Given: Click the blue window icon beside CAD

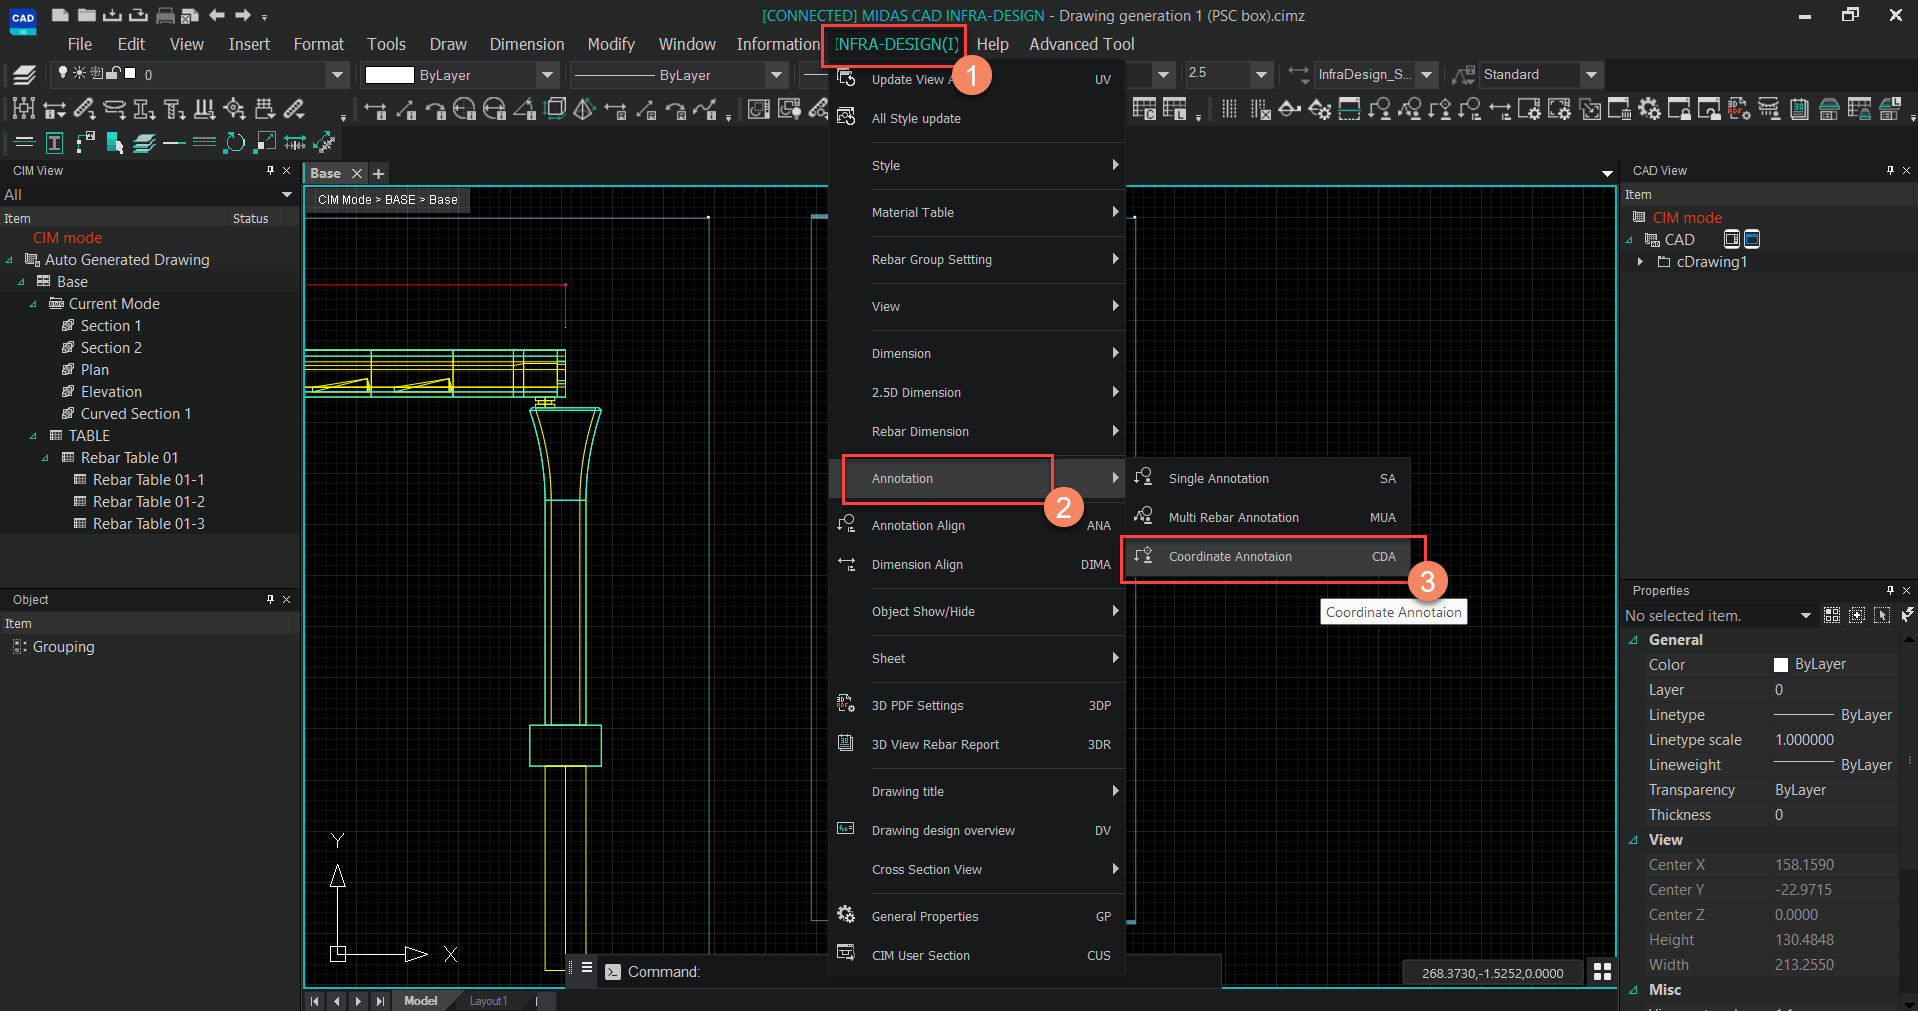Looking at the screenshot, I should (x=1752, y=239).
